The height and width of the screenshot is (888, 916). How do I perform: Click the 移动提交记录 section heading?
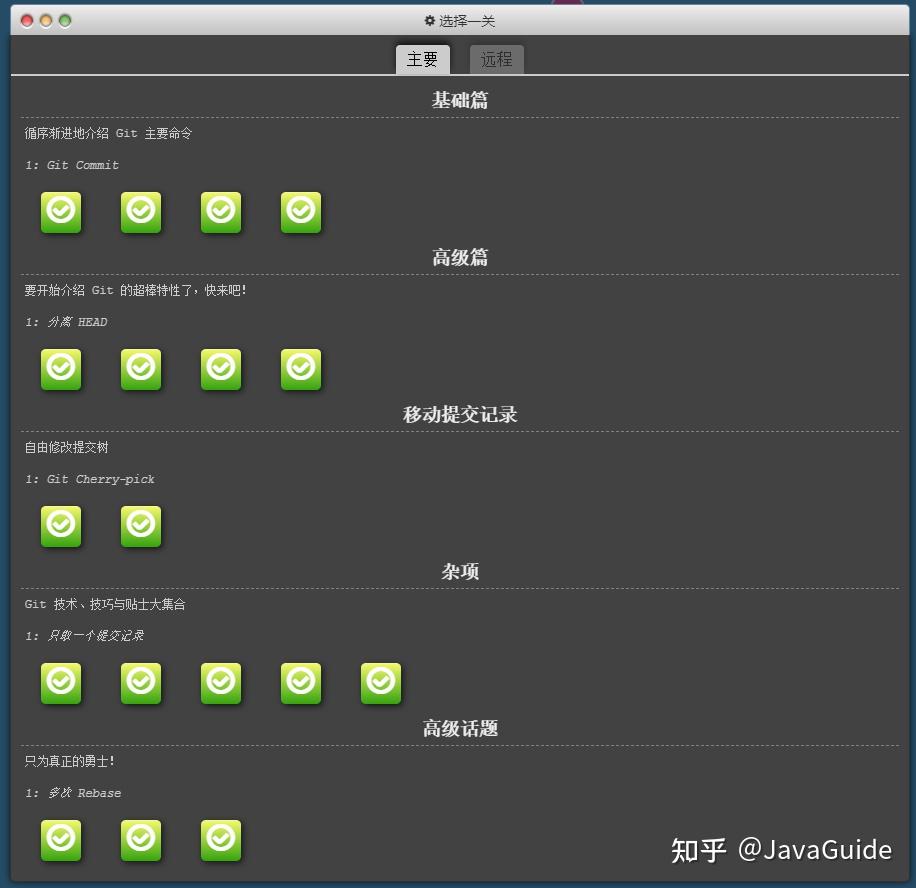[x=460, y=414]
